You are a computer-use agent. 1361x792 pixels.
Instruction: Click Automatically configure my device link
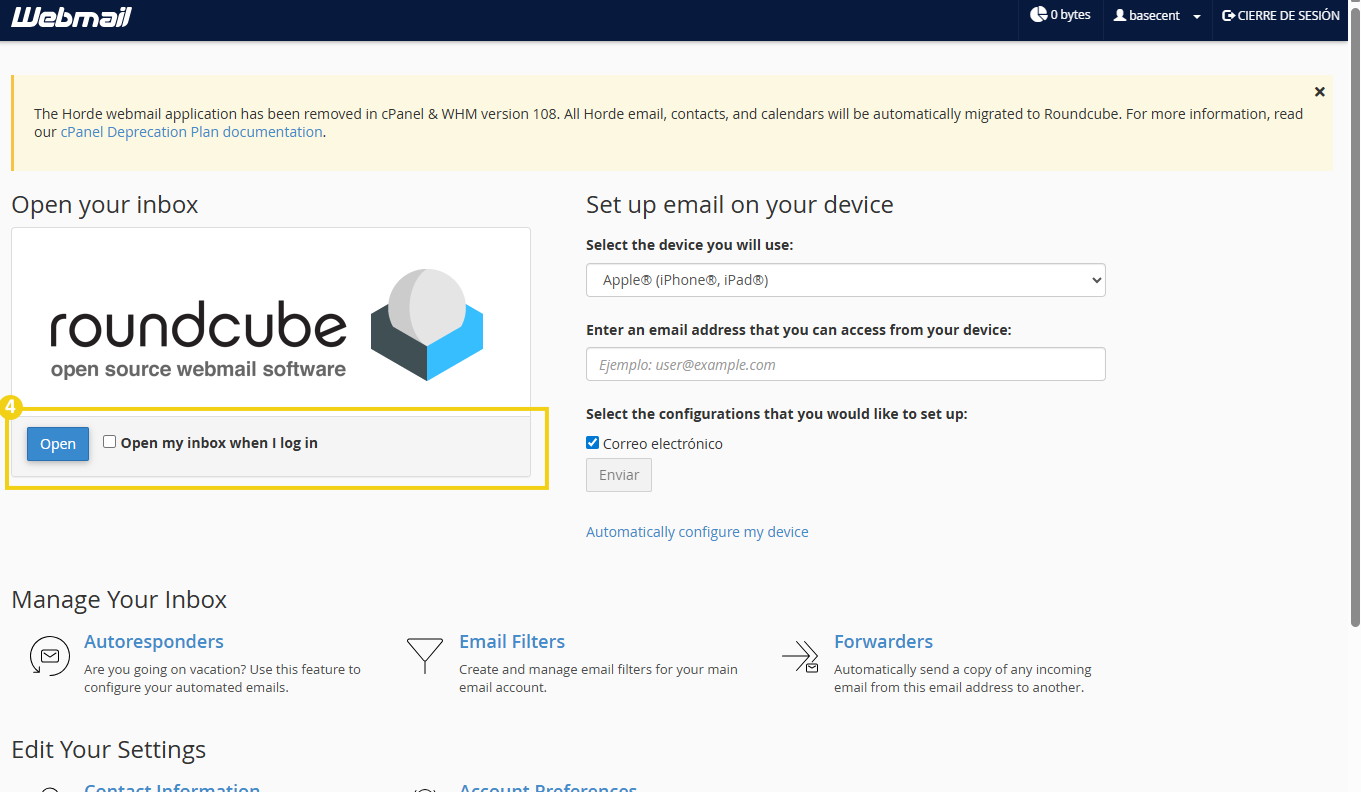click(697, 532)
